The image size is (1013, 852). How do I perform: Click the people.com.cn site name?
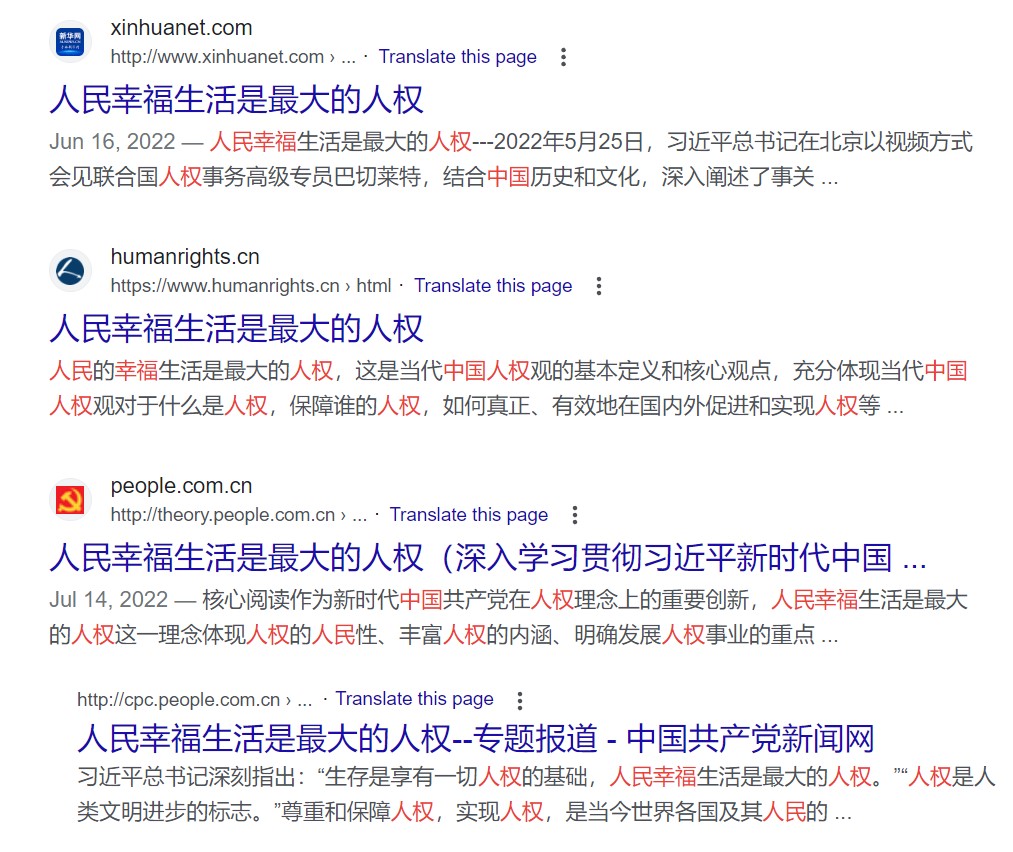pos(182,486)
